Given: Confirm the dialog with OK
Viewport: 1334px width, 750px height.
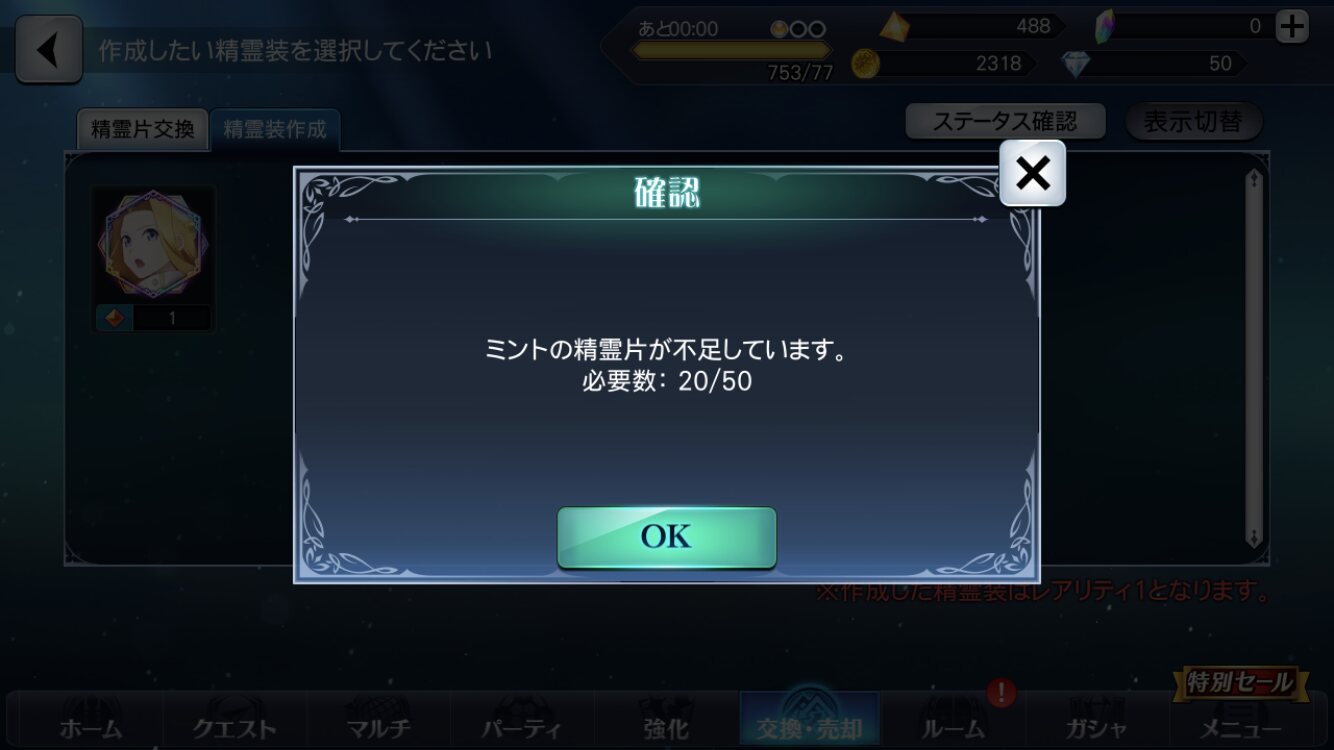Looking at the screenshot, I should click(x=667, y=537).
